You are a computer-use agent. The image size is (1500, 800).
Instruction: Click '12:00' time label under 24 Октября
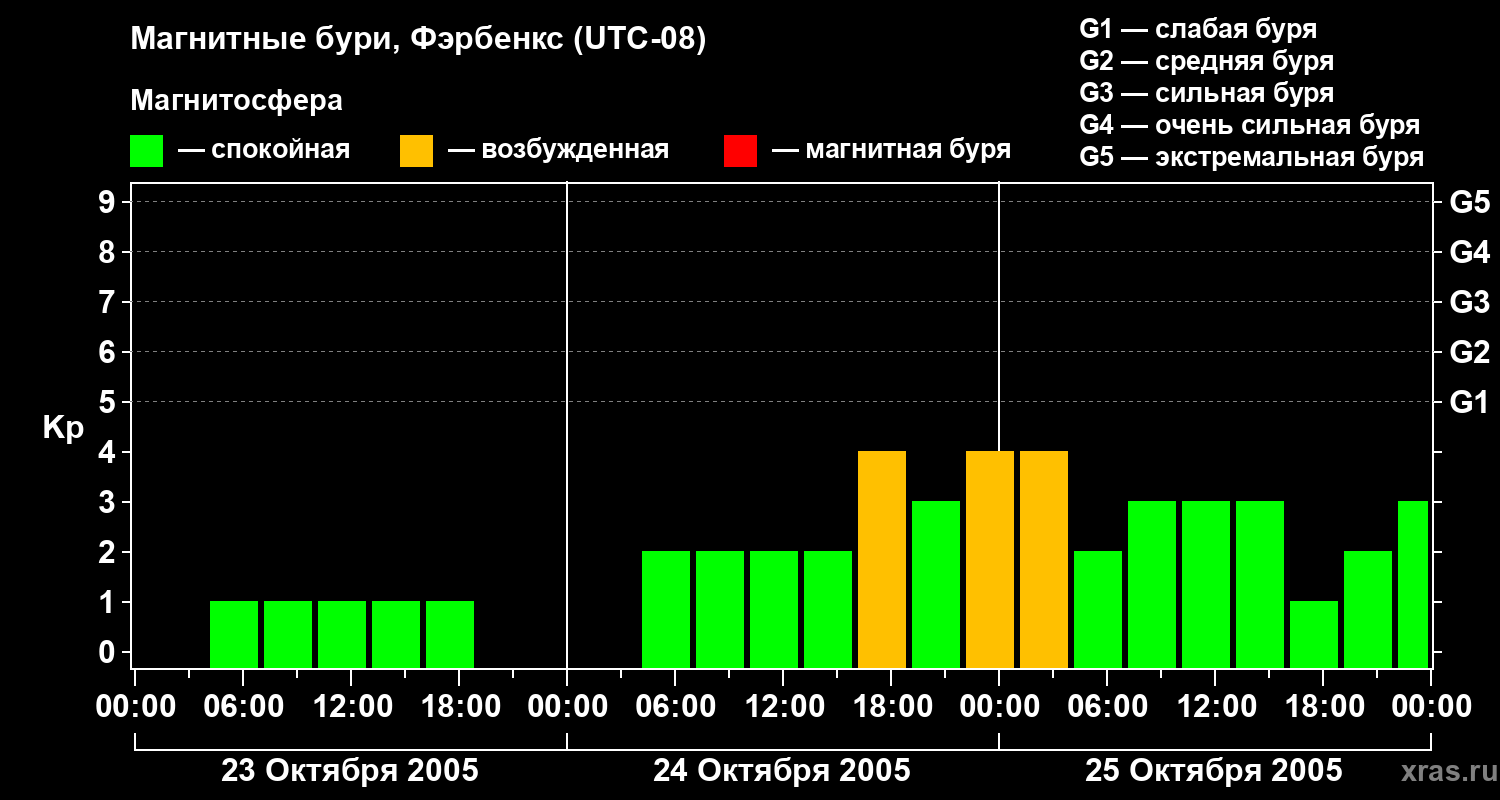pyautogui.click(x=783, y=706)
